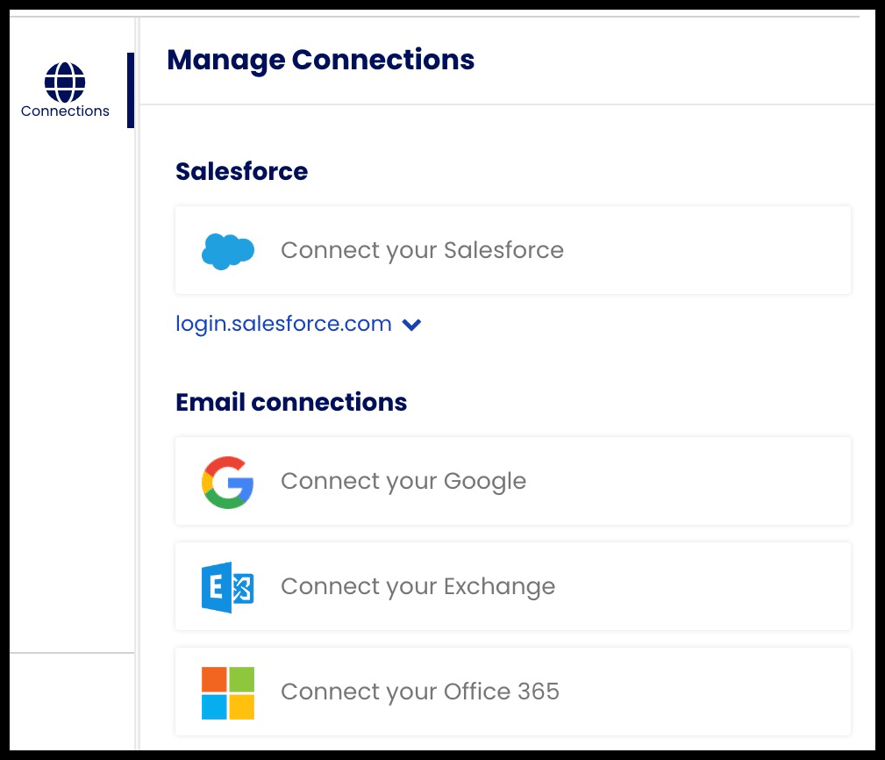
Task: Select Connect your Exchange
Action: [418, 586]
